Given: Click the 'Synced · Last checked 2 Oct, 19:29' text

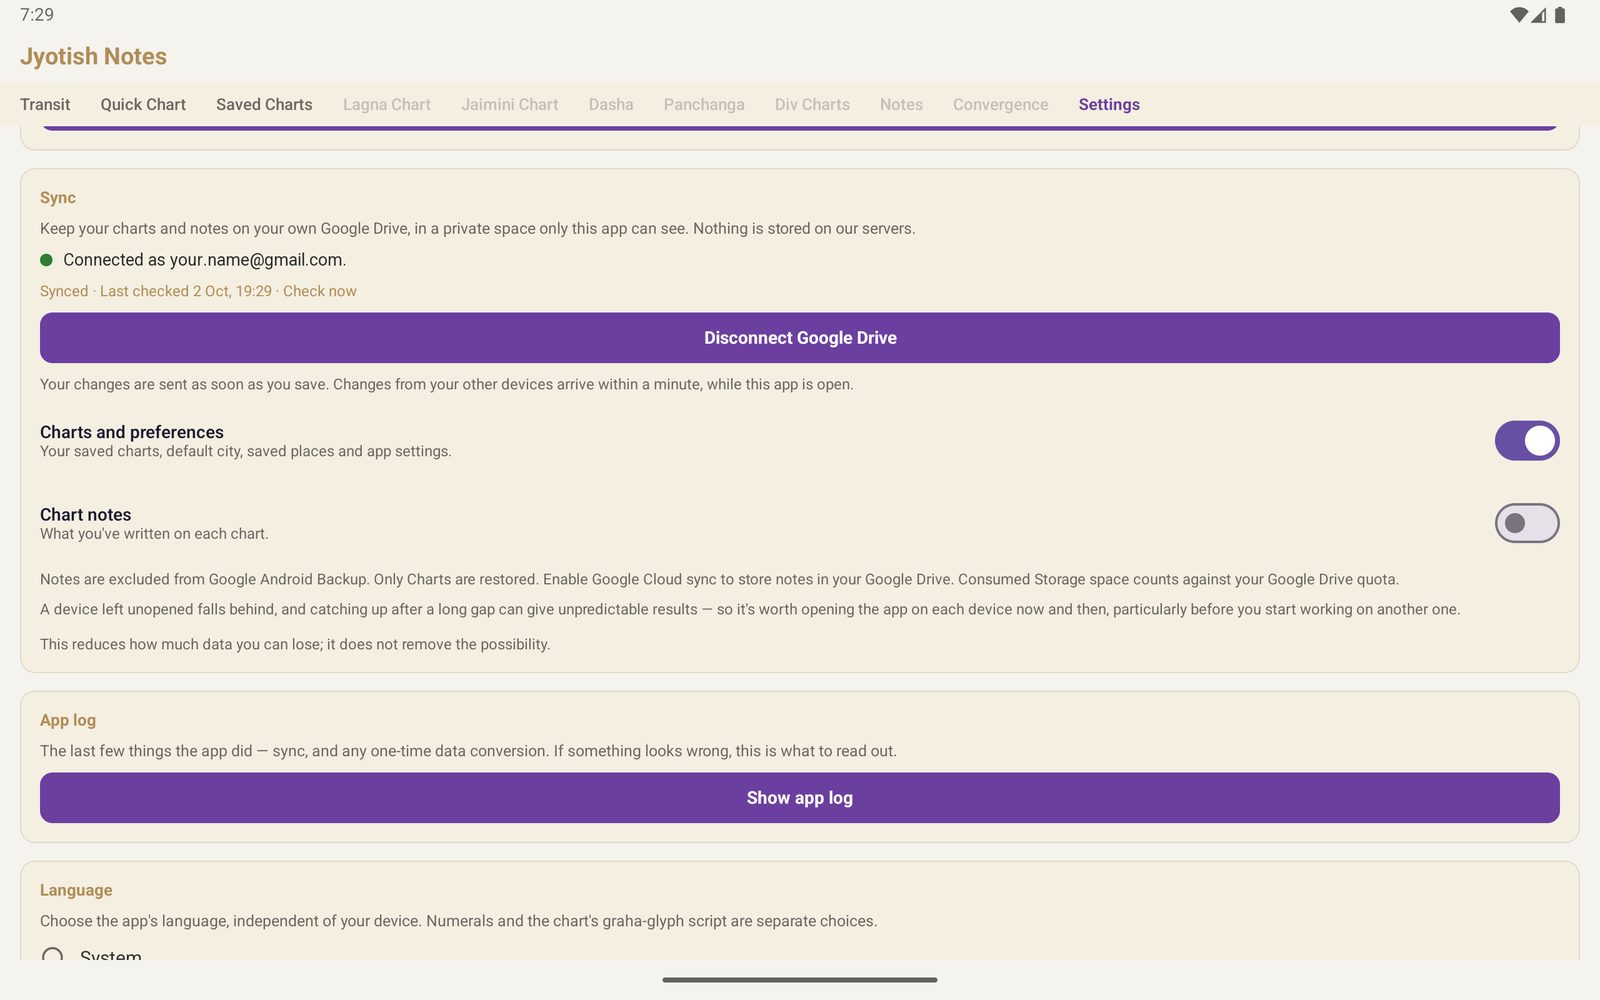Looking at the screenshot, I should pos(156,291).
